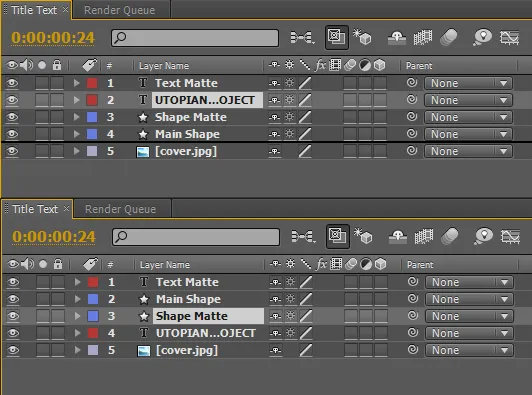Click image icon of cover.jpg in top panel
This screenshot has width=532, height=395.
click(143, 151)
